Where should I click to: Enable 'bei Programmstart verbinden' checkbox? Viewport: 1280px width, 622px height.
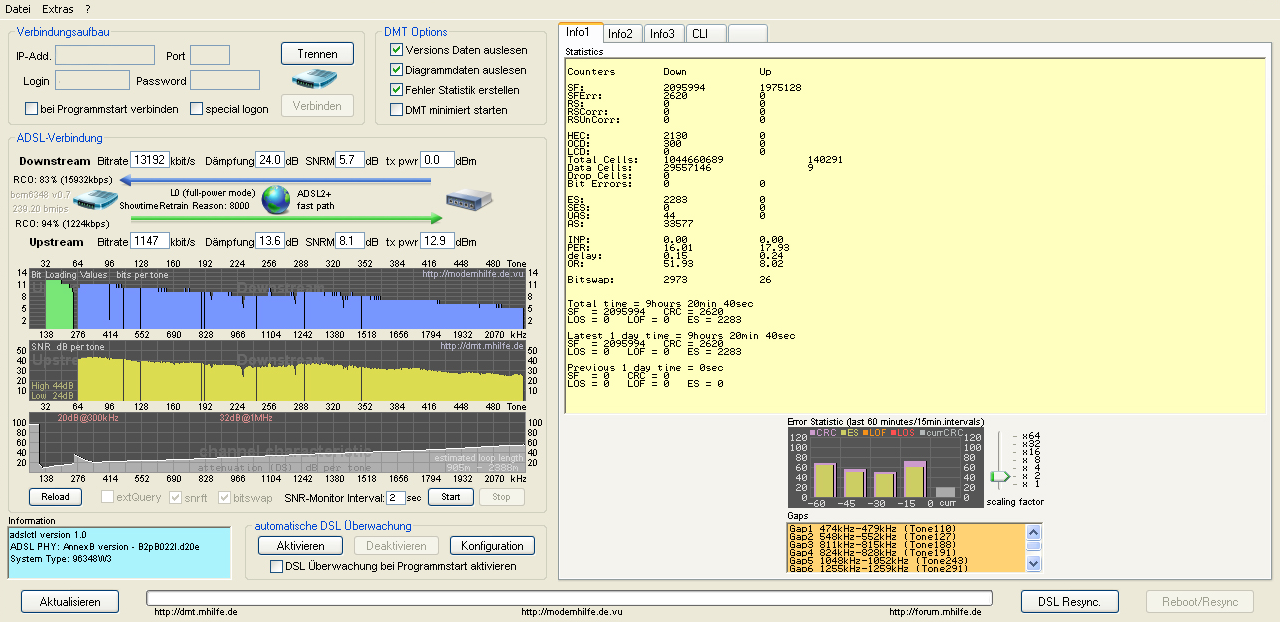pyautogui.click(x=31, y=109)
